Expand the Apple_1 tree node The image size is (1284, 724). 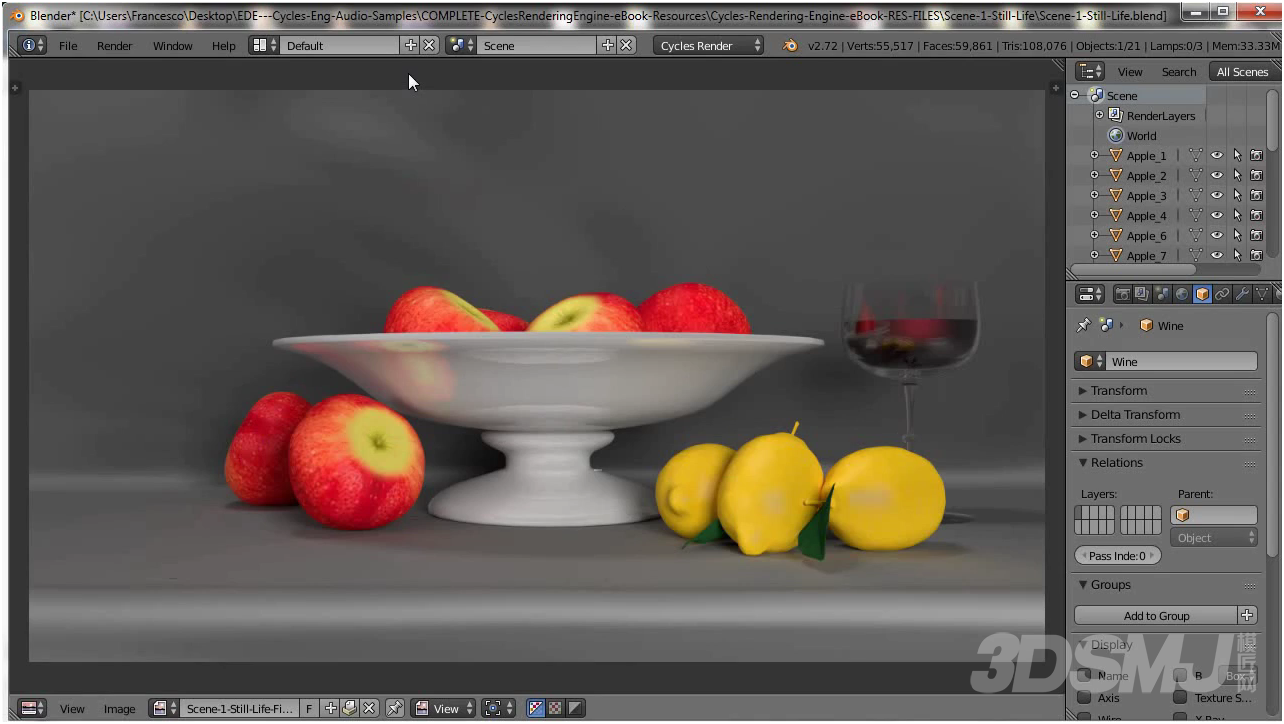tap(1094, 155)
